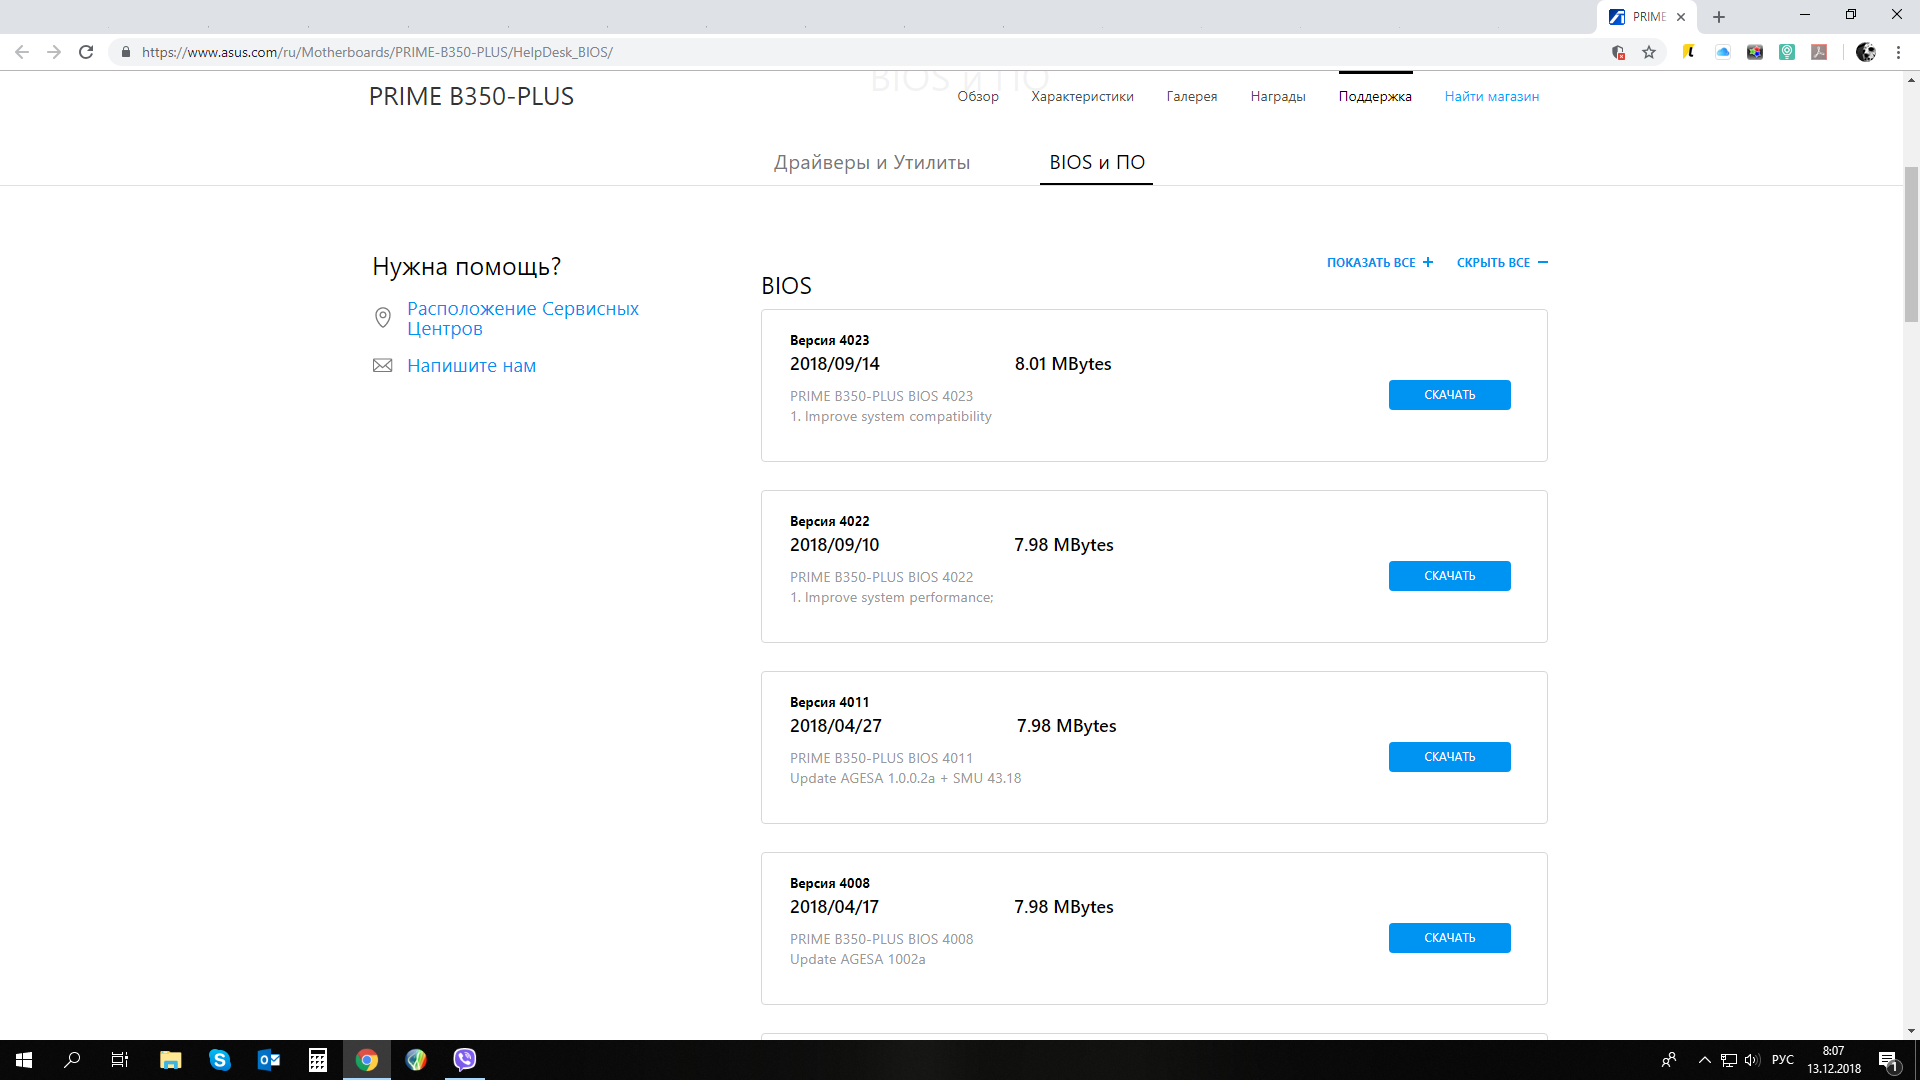
Task: Click the padlock site security icon
Action: (126, 52)
